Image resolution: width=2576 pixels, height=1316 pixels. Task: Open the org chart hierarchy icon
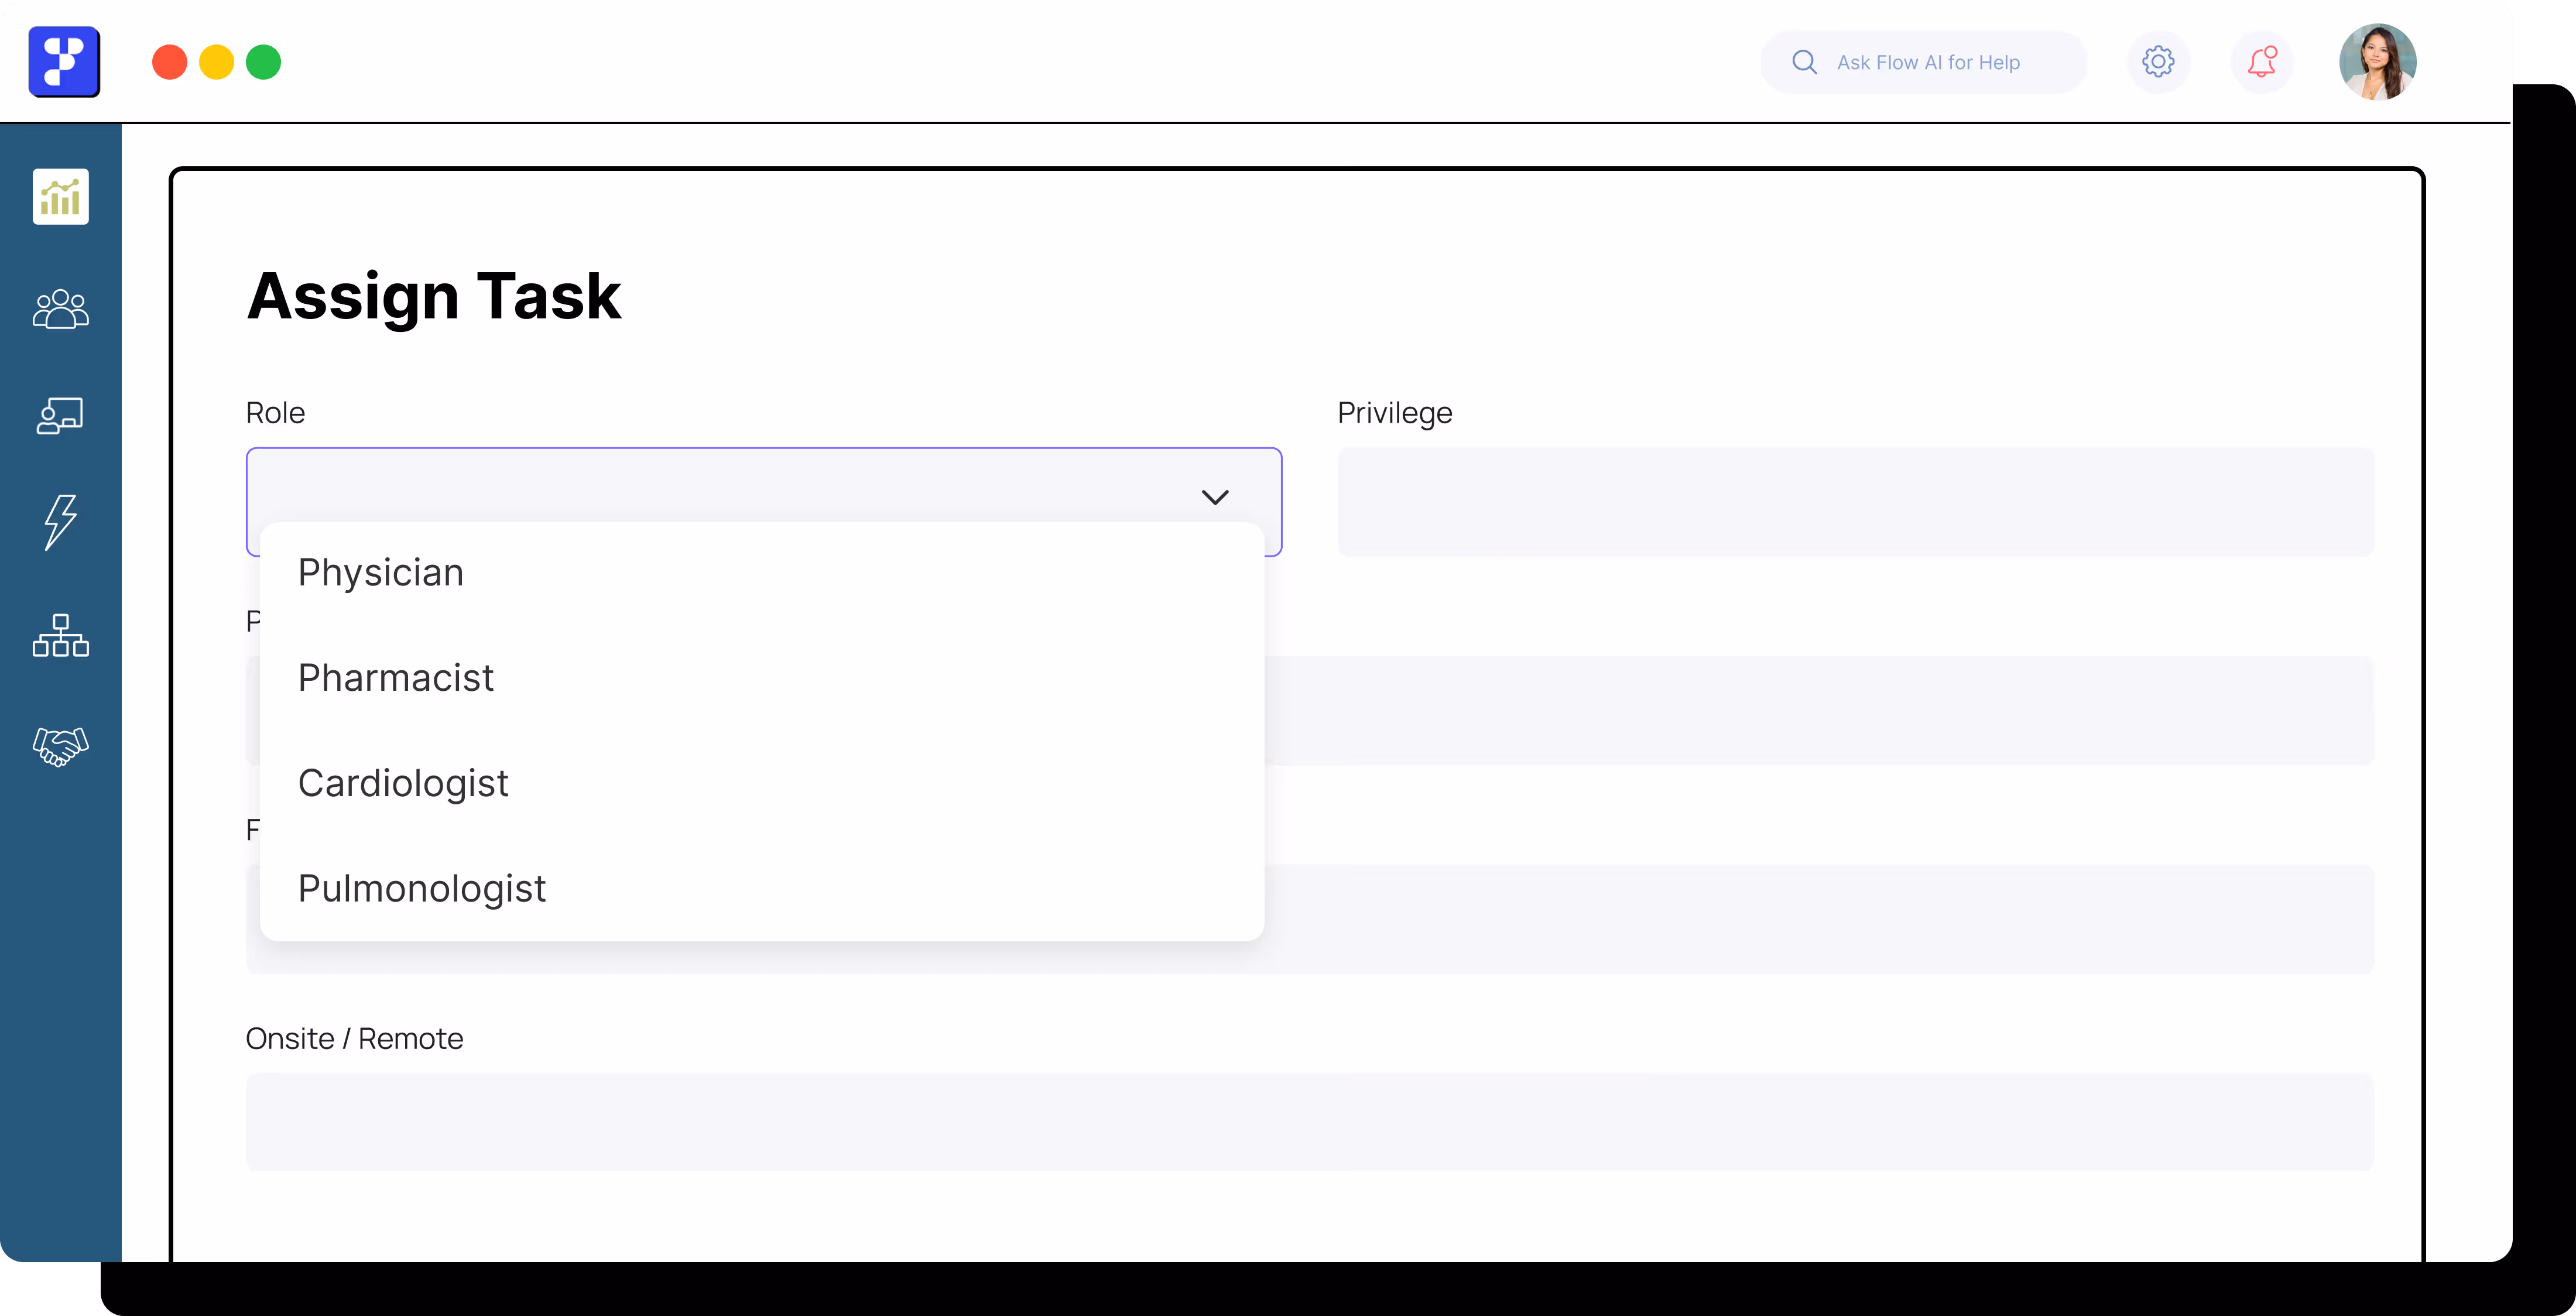(60, 636)
